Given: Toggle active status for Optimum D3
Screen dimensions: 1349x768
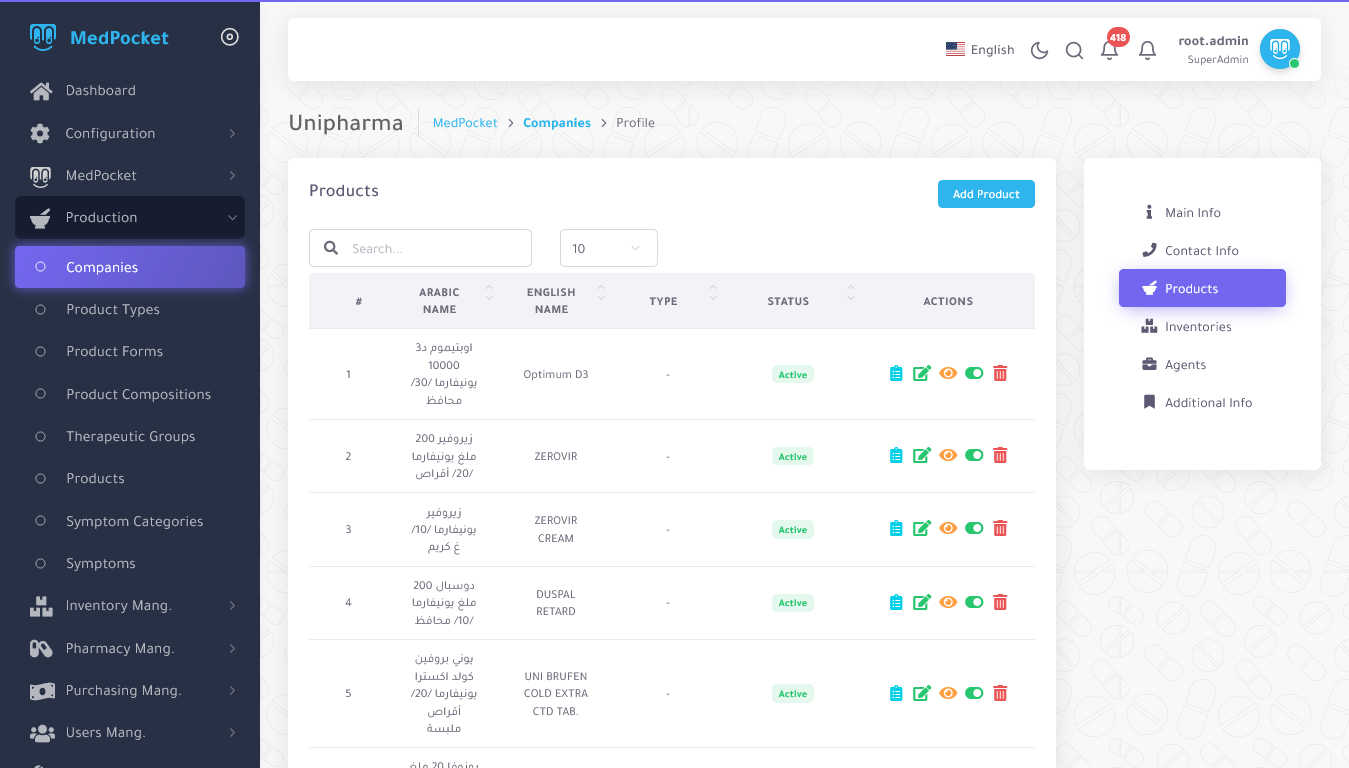Looking at the screenshot, I should coord(974,374).
